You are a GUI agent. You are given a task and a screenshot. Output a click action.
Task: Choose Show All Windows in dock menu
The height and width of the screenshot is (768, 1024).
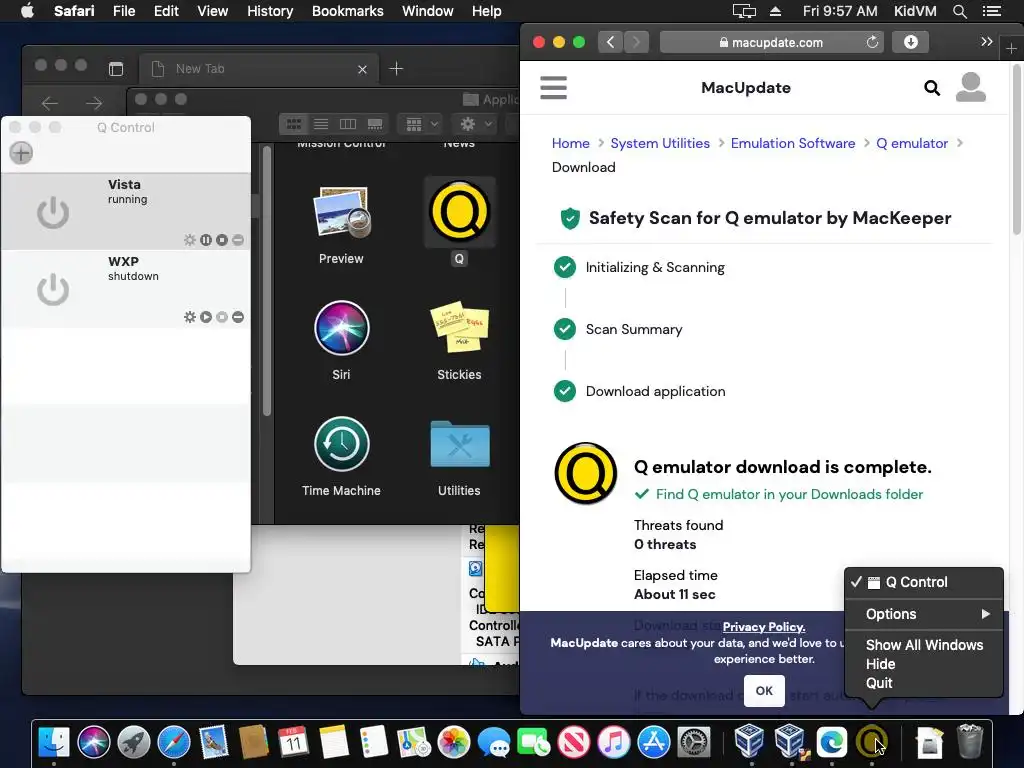point(923,645)
